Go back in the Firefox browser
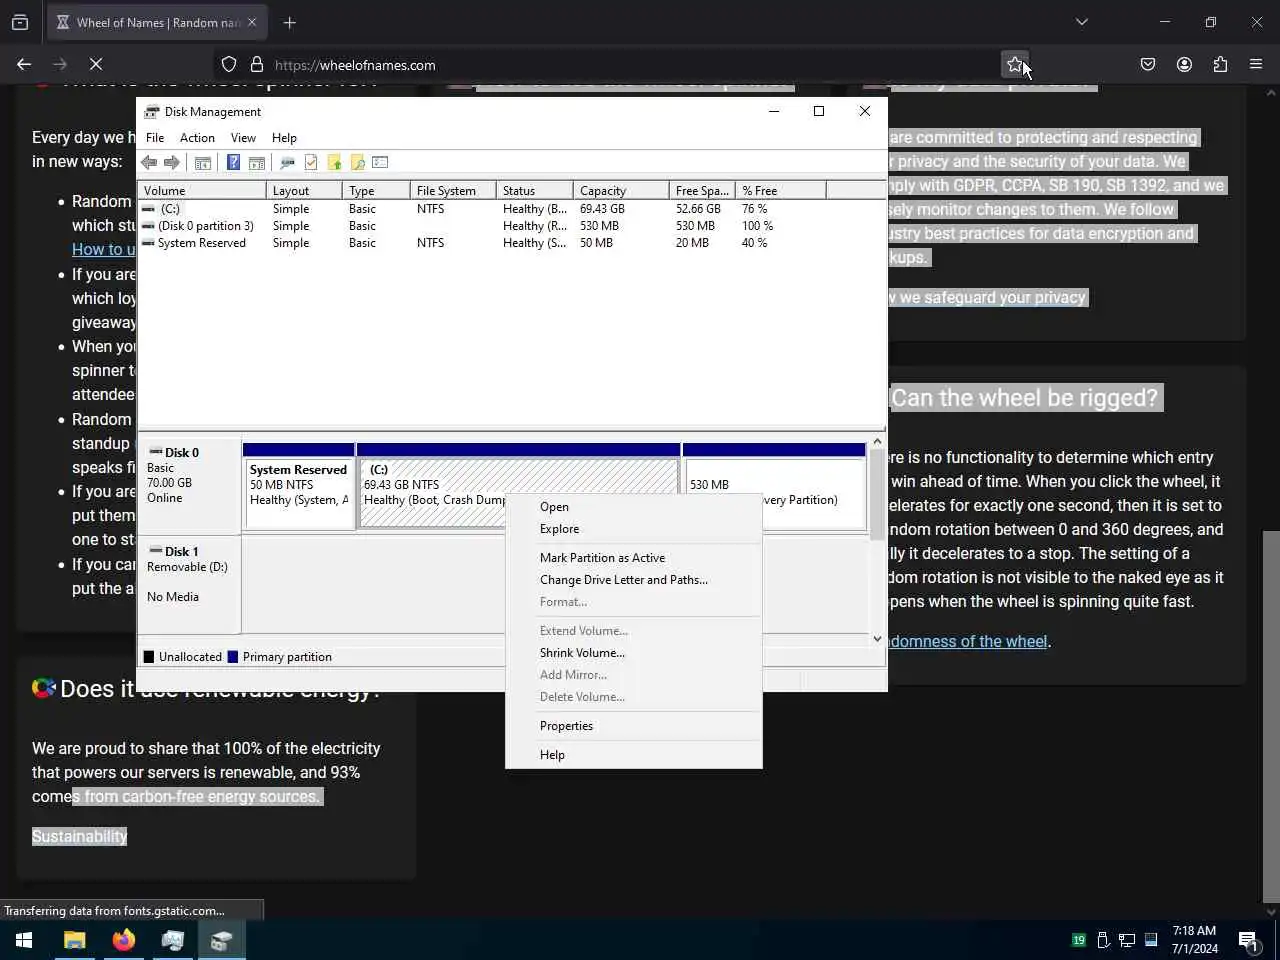Screen dimensions: 1280x960 (x=24, y=65)
